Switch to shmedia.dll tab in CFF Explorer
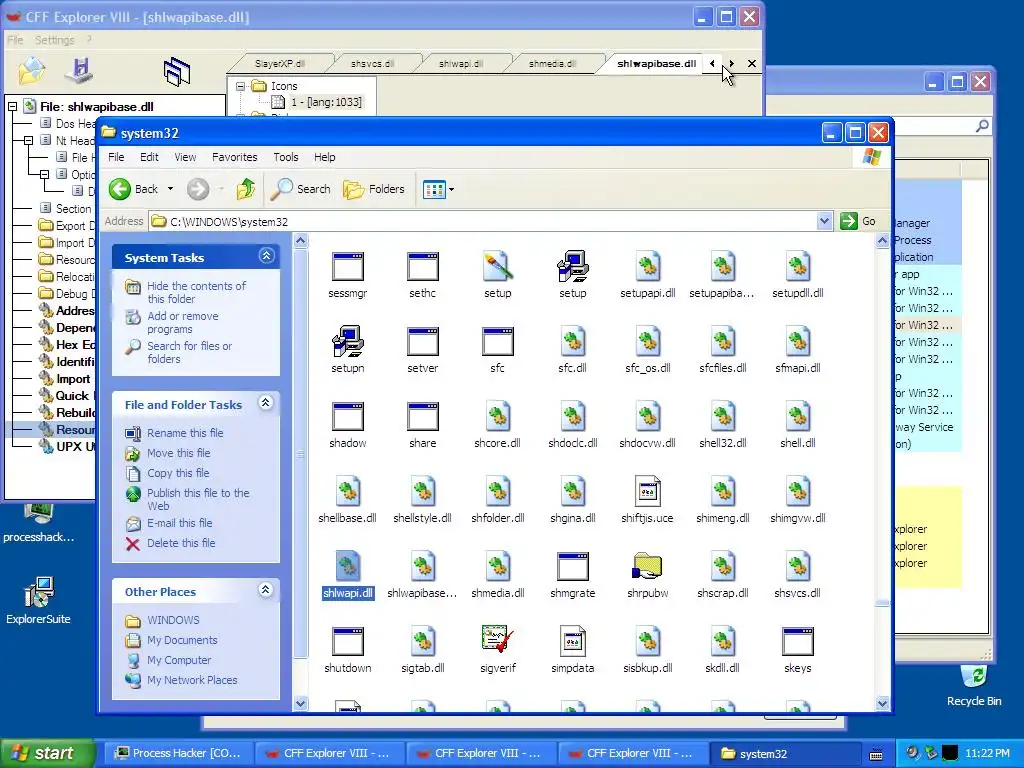This screenshot has width=1024, height=768. pyautogui.click(x=552, y=63)
